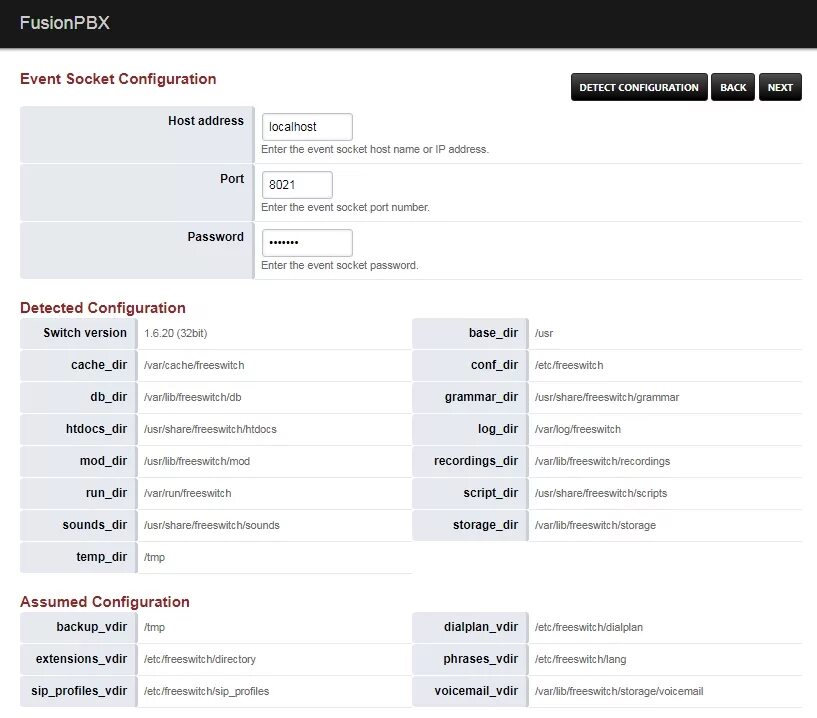Click the htdocs_dir label
Image resolution: width=817 pixels, height=718 pixels.
(96, 429)
